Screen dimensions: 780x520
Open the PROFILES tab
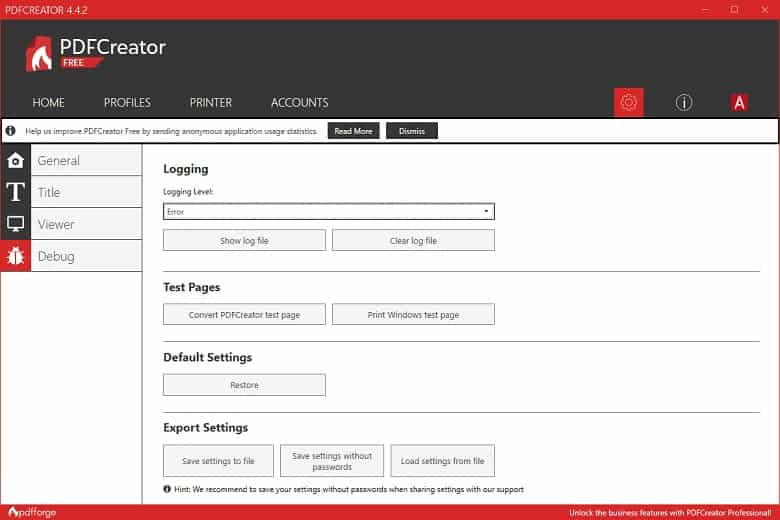pyautogui.click(x=127, y=103)
